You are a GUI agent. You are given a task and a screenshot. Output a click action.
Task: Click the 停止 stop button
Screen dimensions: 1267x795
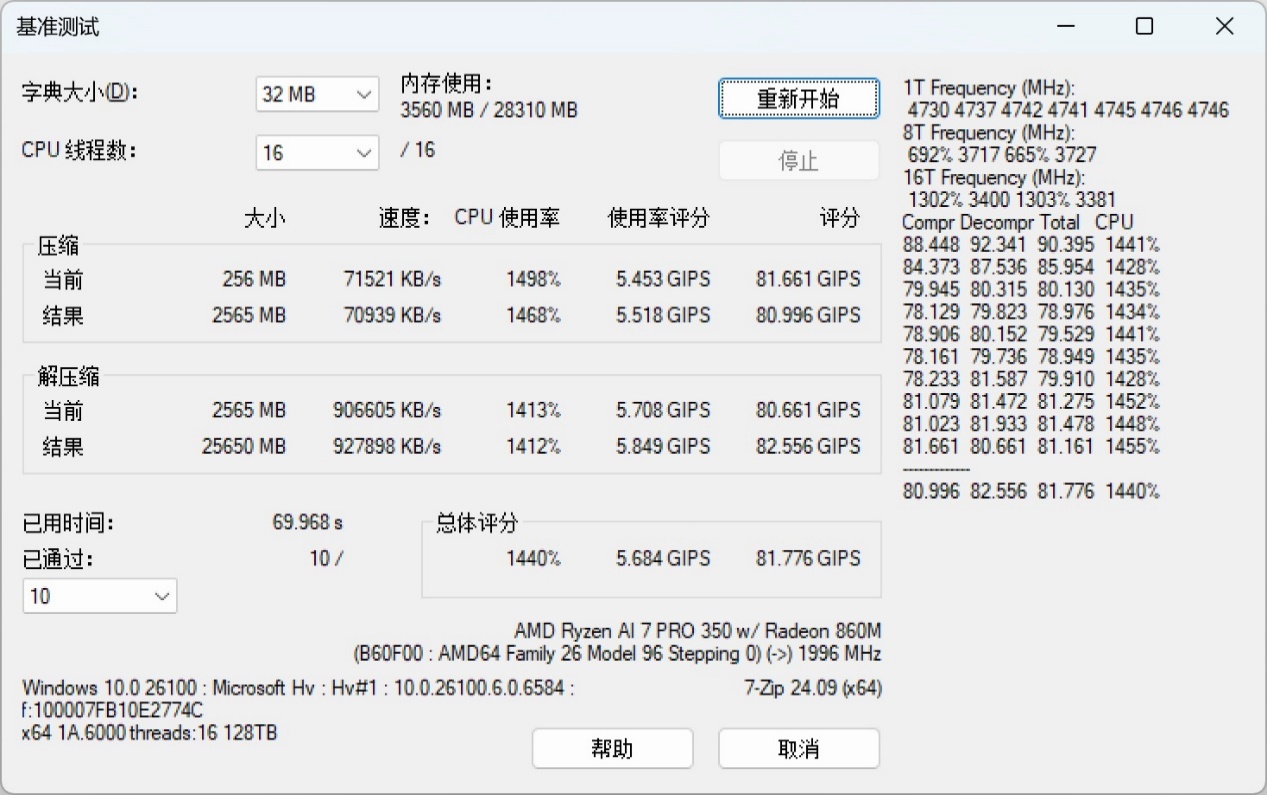click(x=798, y=160)
